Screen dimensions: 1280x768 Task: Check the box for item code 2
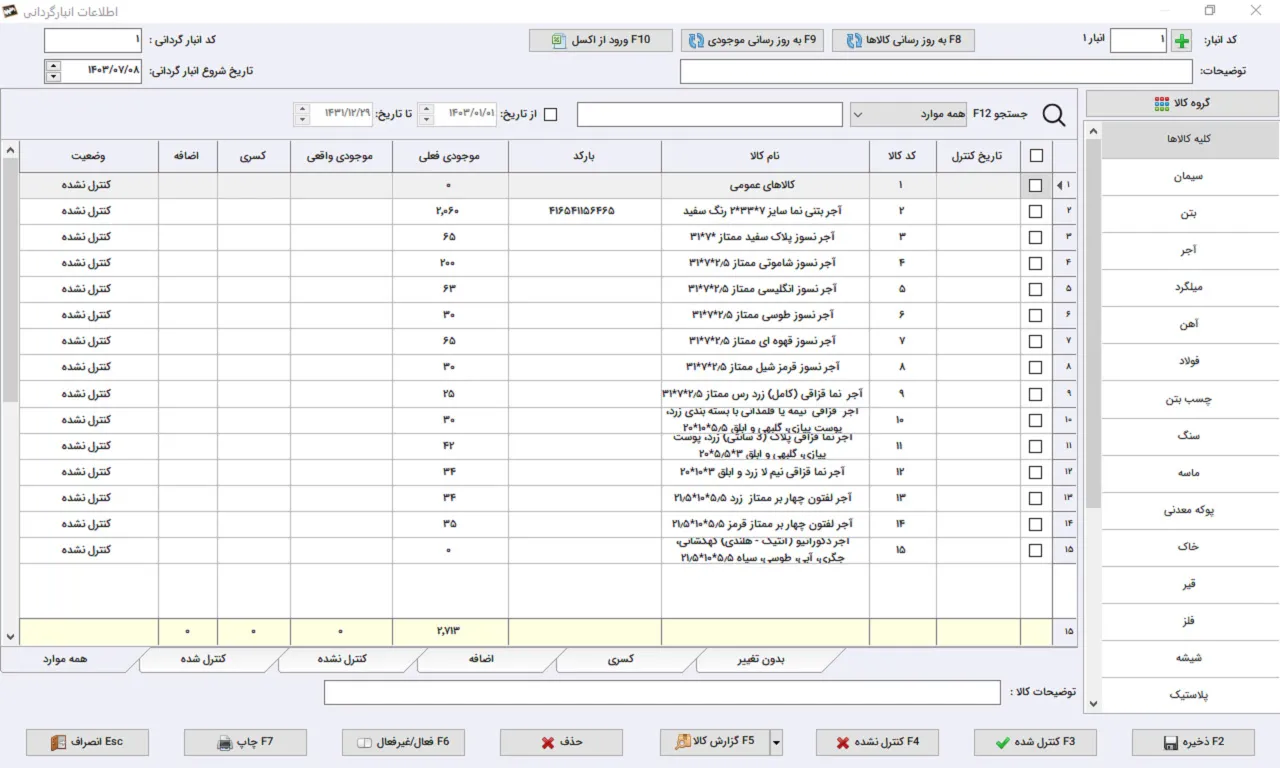tap(1035, 211)
